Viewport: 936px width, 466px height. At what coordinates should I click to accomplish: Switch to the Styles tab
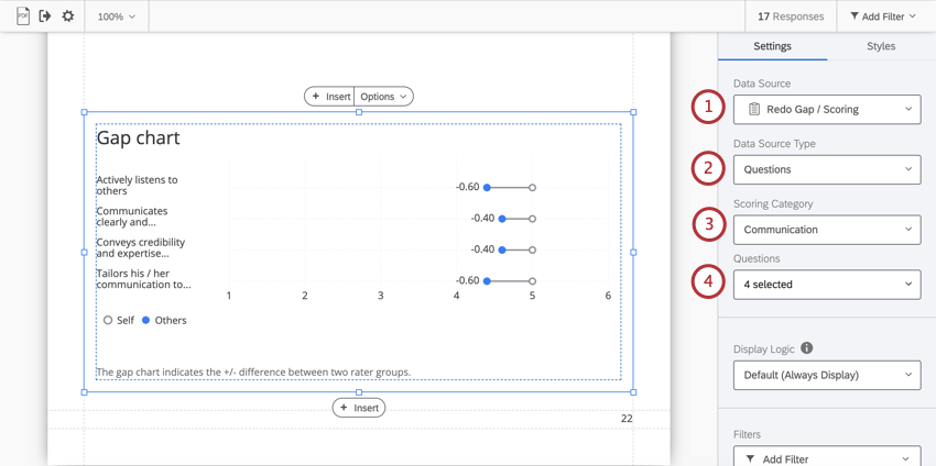pyautogui.click(x=880, y=46)
